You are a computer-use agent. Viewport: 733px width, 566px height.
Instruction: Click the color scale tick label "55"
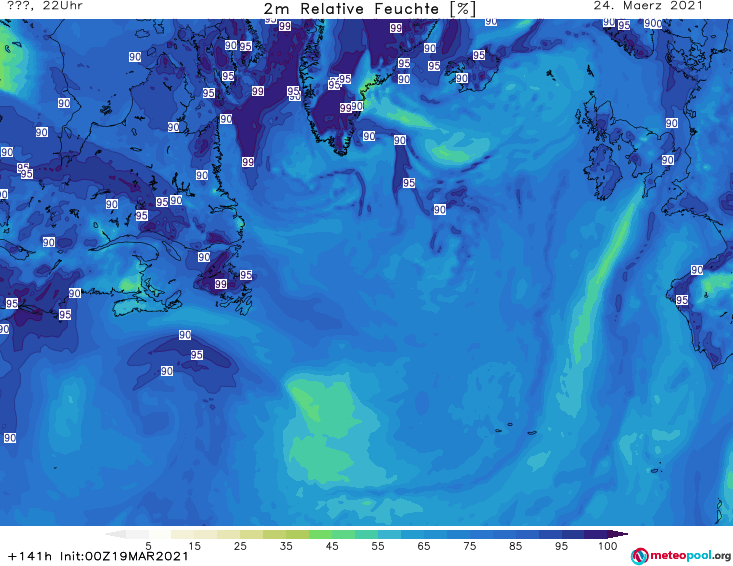[x=378, y=546]
